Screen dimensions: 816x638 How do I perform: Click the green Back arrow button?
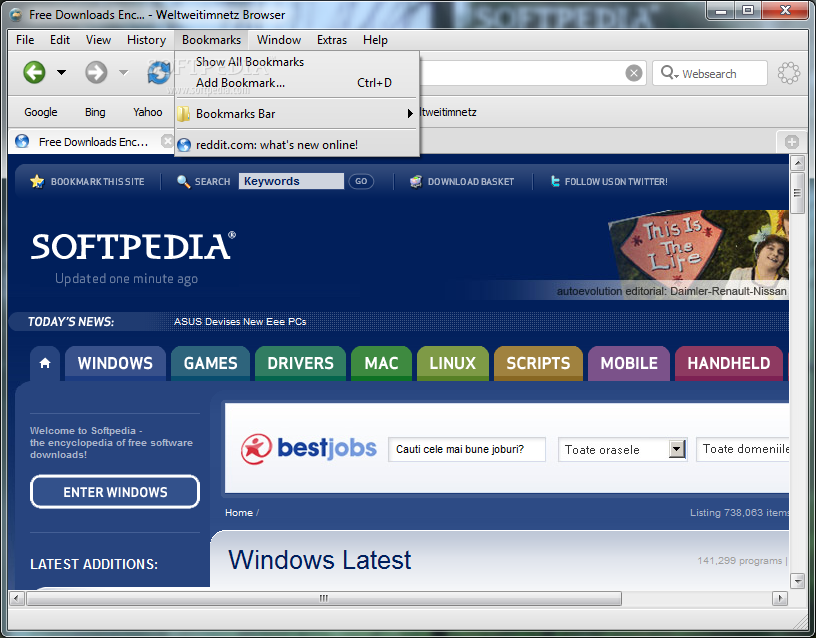coord(34,72)
